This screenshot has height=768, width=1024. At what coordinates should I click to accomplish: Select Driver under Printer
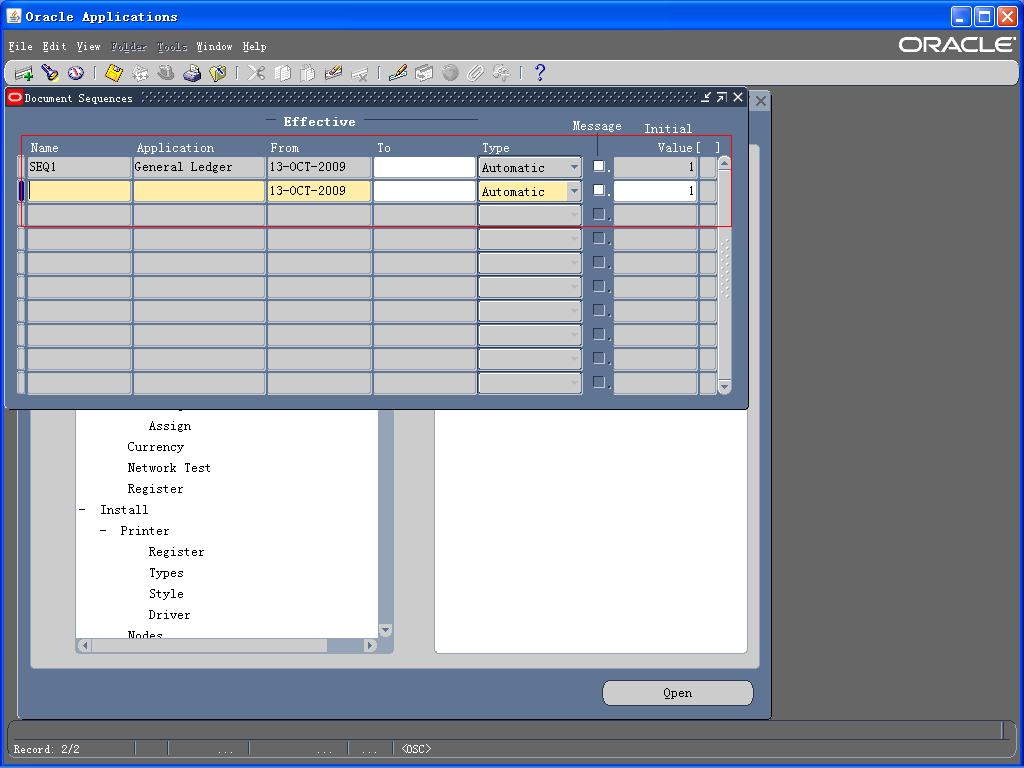169,615
